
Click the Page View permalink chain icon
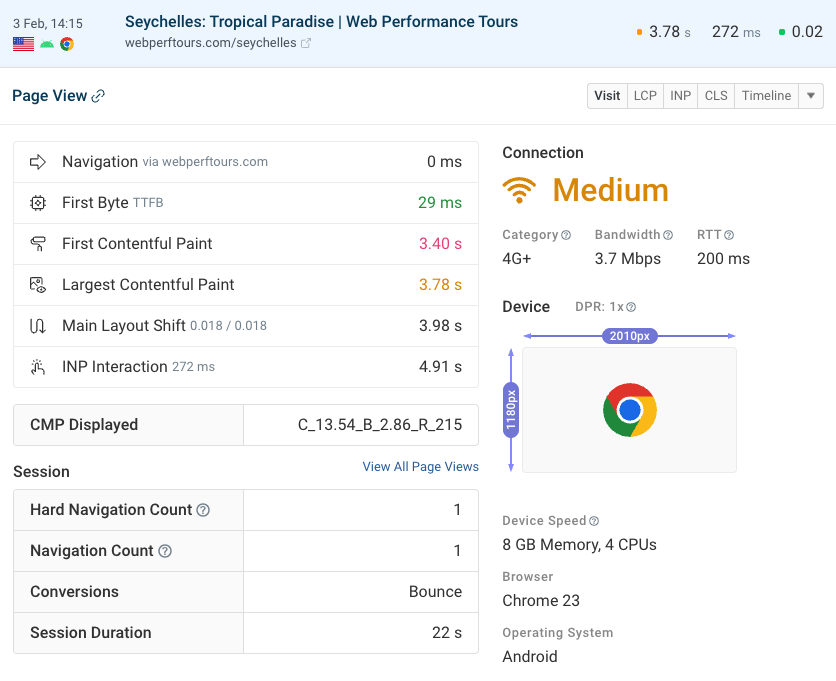point(98,96)
